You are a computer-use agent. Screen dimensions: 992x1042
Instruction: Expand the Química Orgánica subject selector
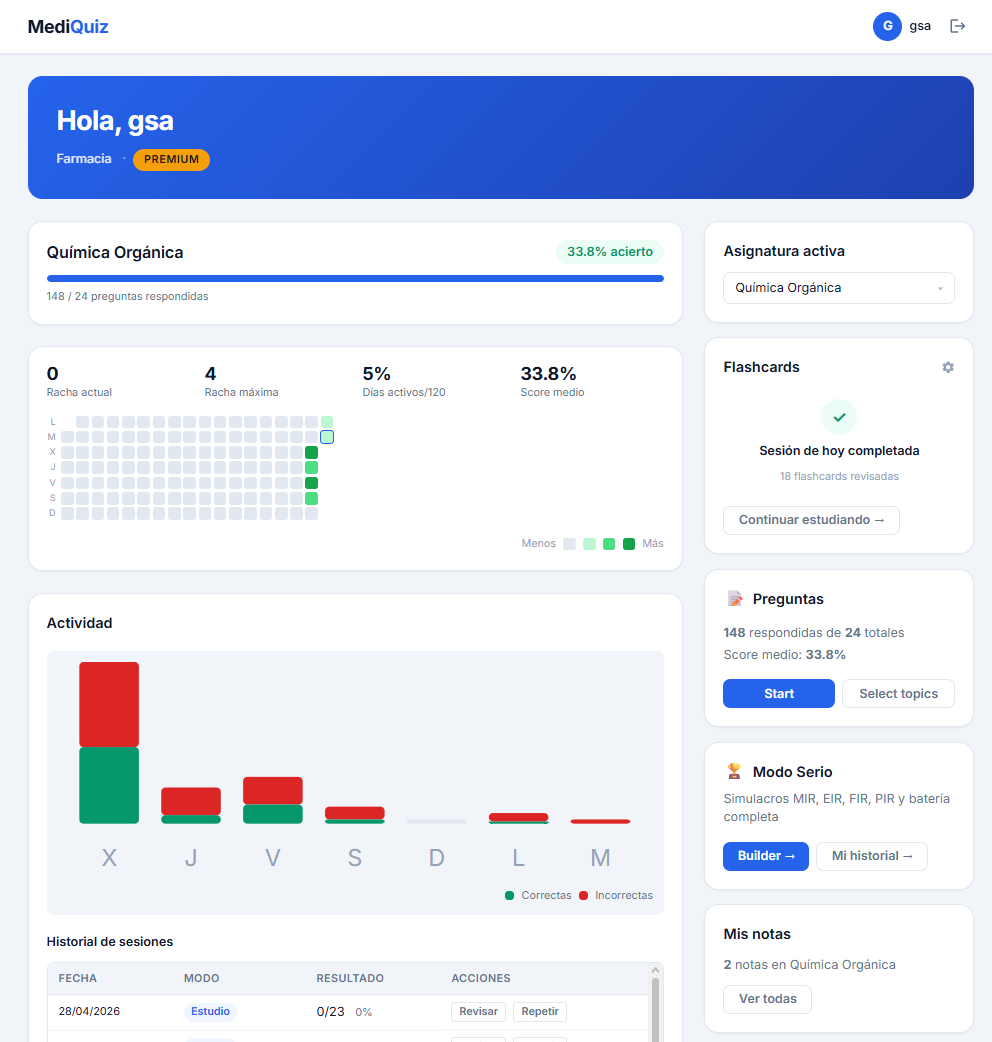(x=838, y=287)
